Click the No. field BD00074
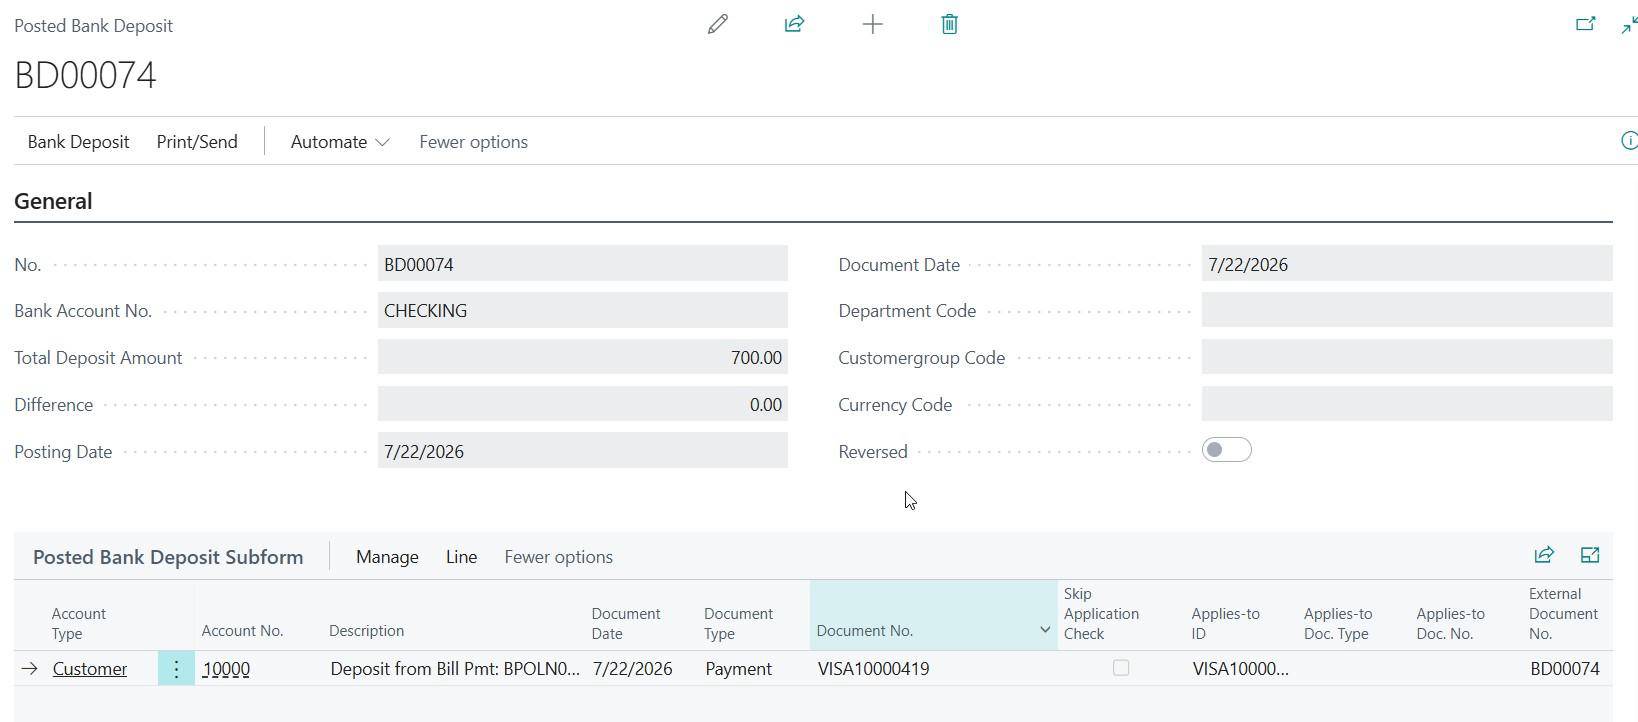The image size is (1638, 722). (x=582, y=264)
